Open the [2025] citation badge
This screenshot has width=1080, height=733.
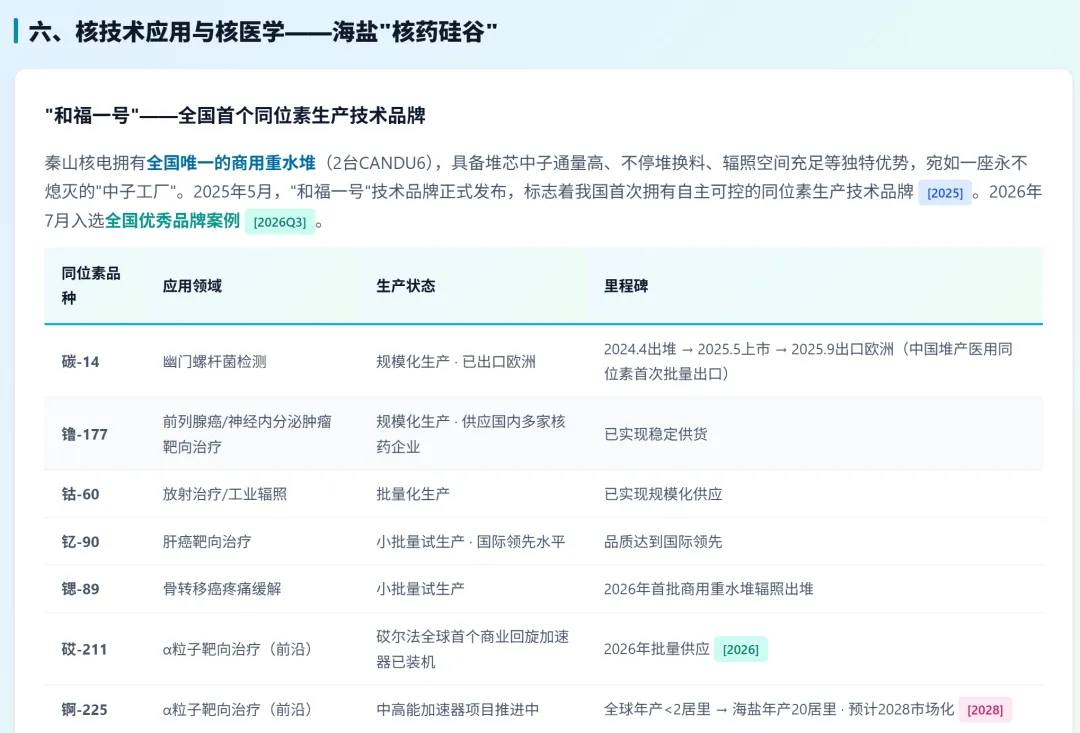tap(944, 193)
